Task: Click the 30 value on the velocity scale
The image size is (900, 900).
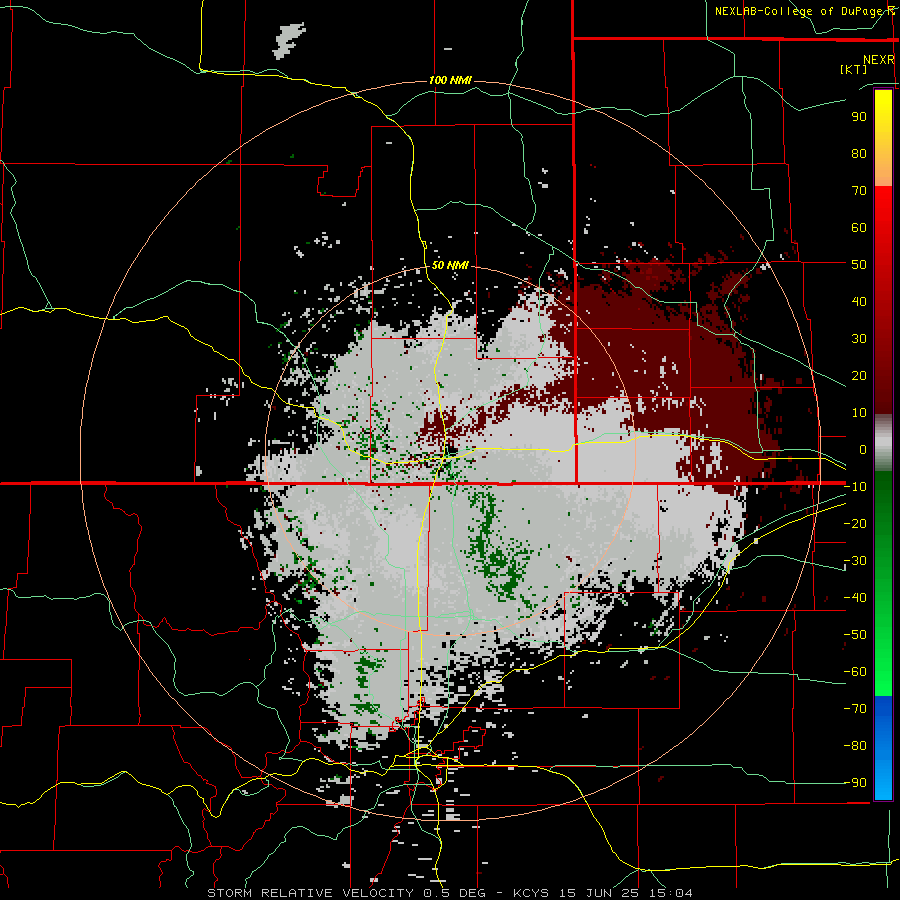Action: [x=859, y=339]
